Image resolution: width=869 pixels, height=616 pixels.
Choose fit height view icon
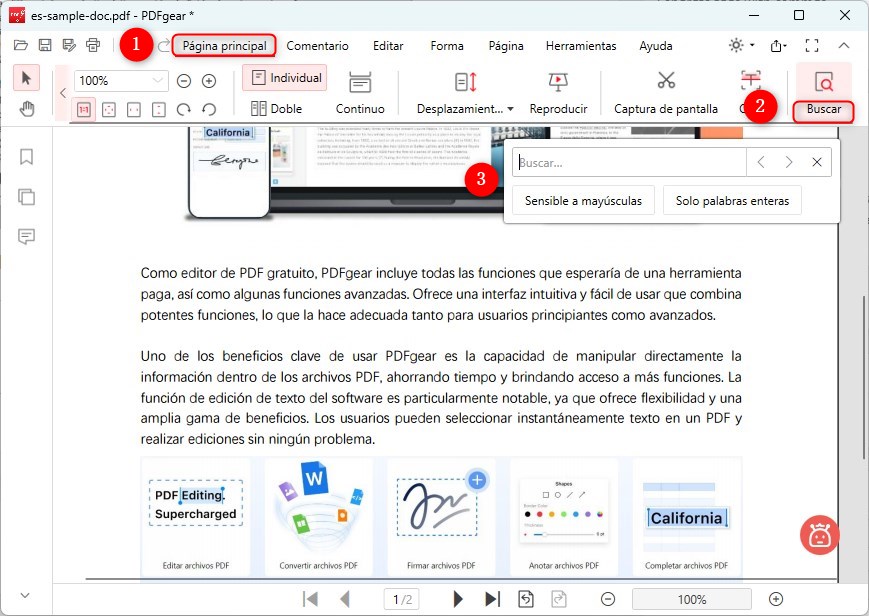[x=159, y=109]
